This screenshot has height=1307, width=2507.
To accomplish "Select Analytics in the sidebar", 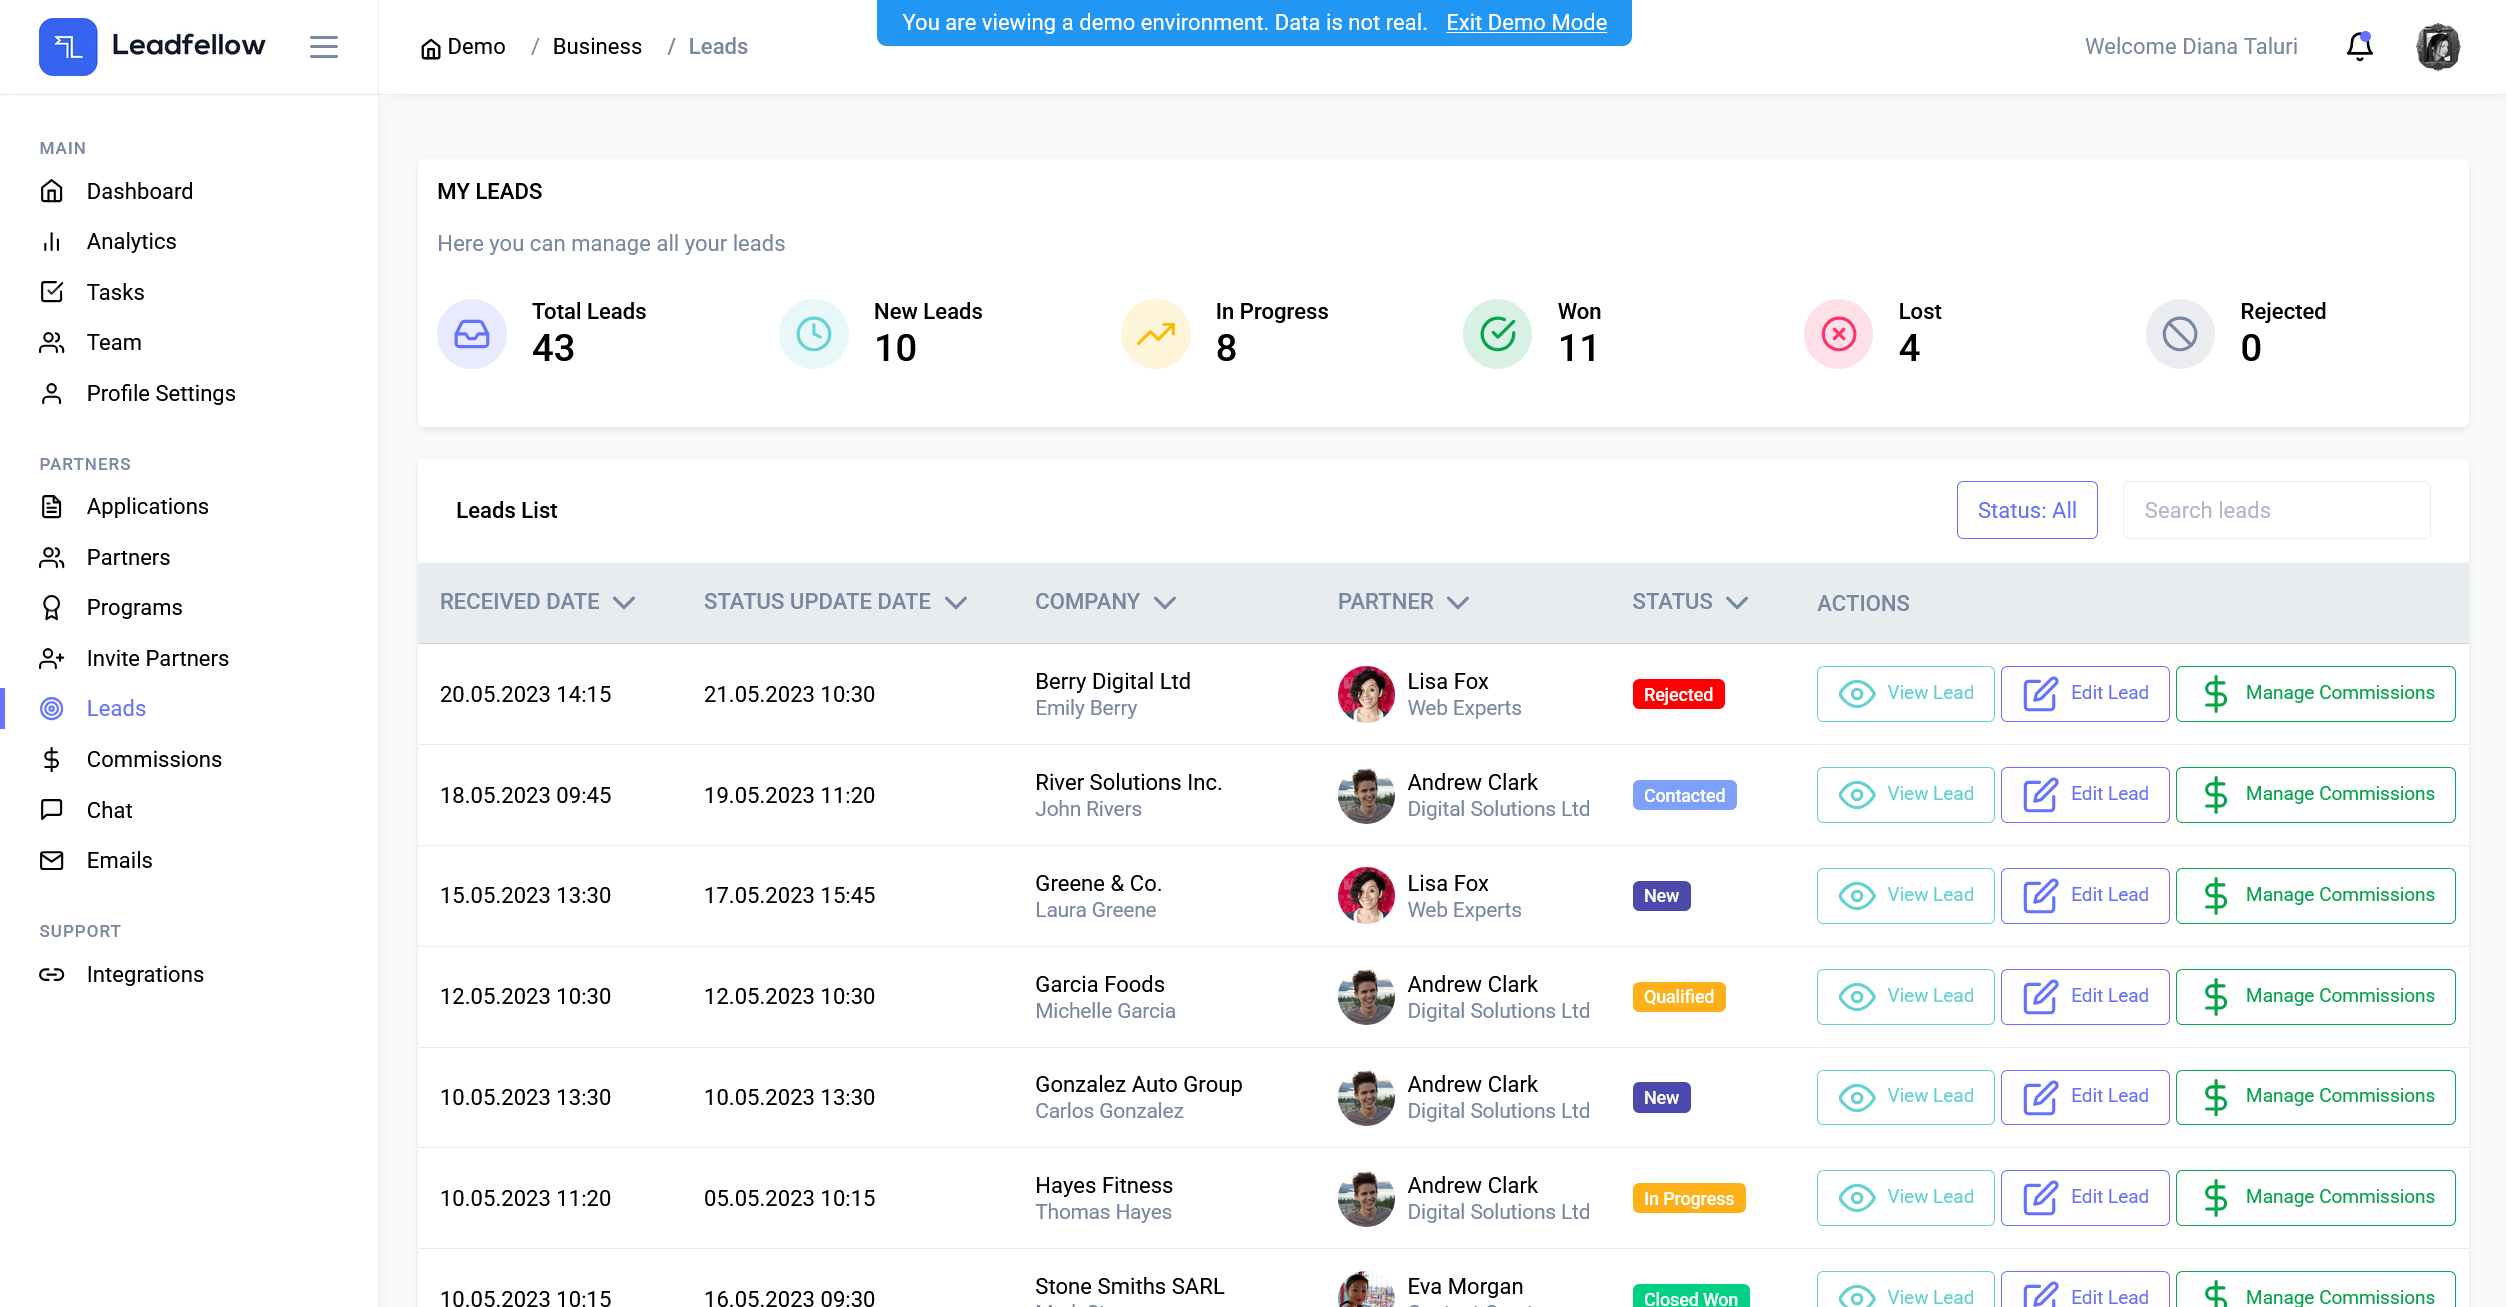I will click(131, 241).
